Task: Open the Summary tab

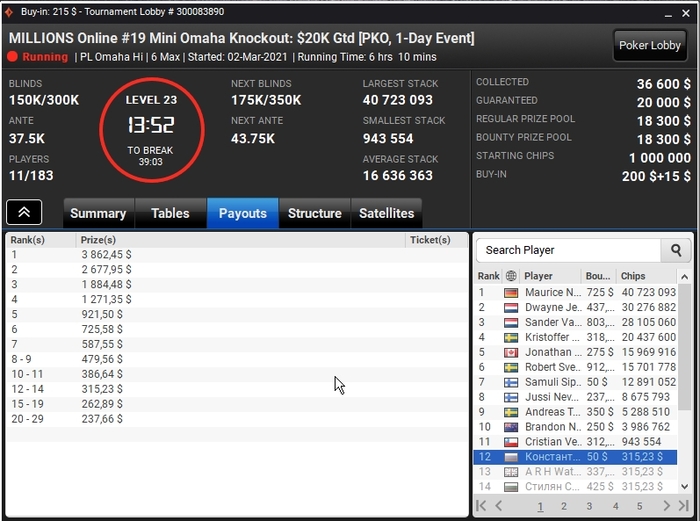Action: coord(98,213)
